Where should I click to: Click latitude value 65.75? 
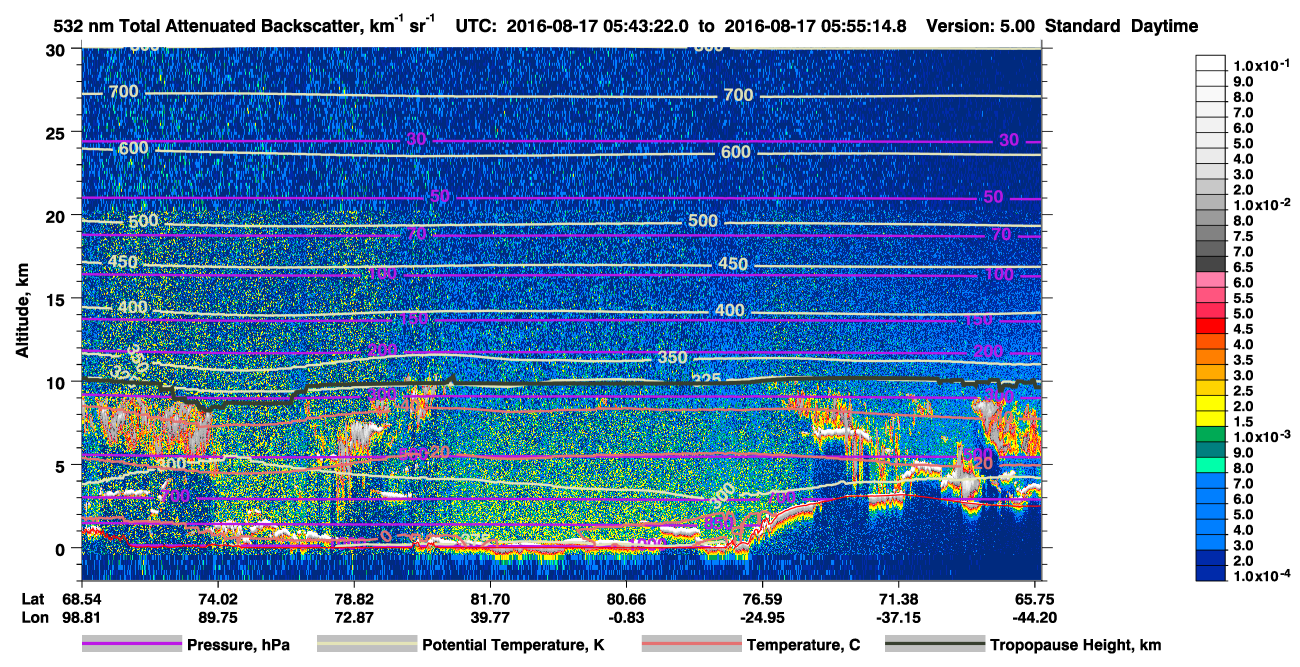click(x=1035, y=600)
